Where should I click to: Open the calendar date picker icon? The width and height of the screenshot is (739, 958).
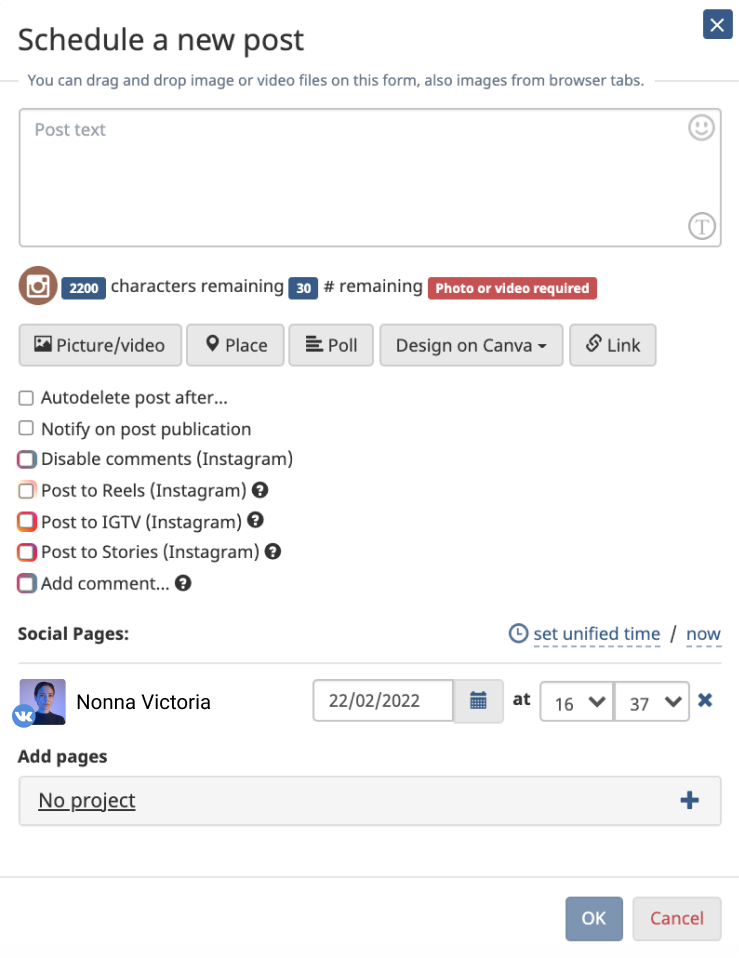(x=478, y=701)
